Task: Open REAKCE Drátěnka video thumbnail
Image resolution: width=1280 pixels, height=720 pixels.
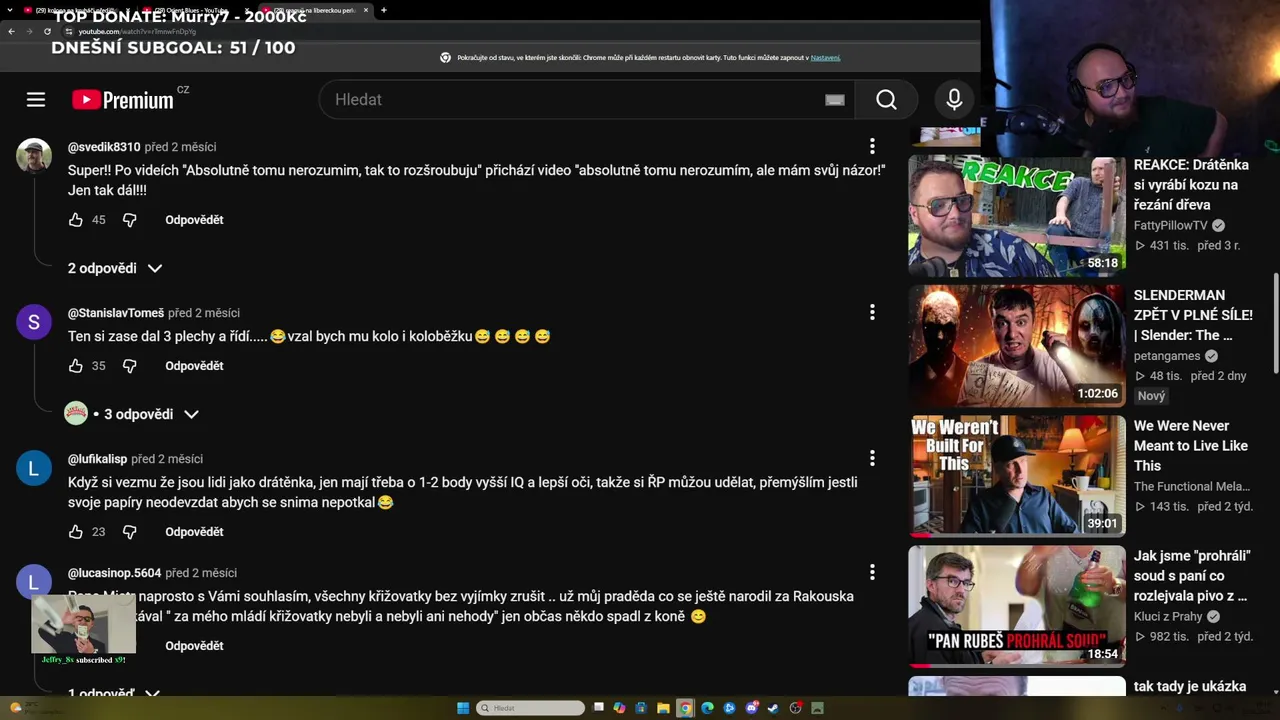Action: [x=1017, y=215]
